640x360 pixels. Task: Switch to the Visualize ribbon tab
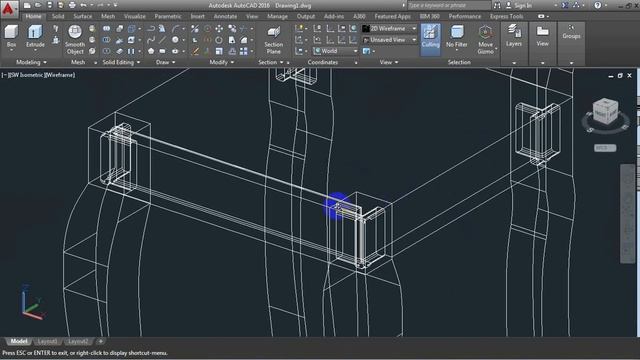[x=135, y=16]
